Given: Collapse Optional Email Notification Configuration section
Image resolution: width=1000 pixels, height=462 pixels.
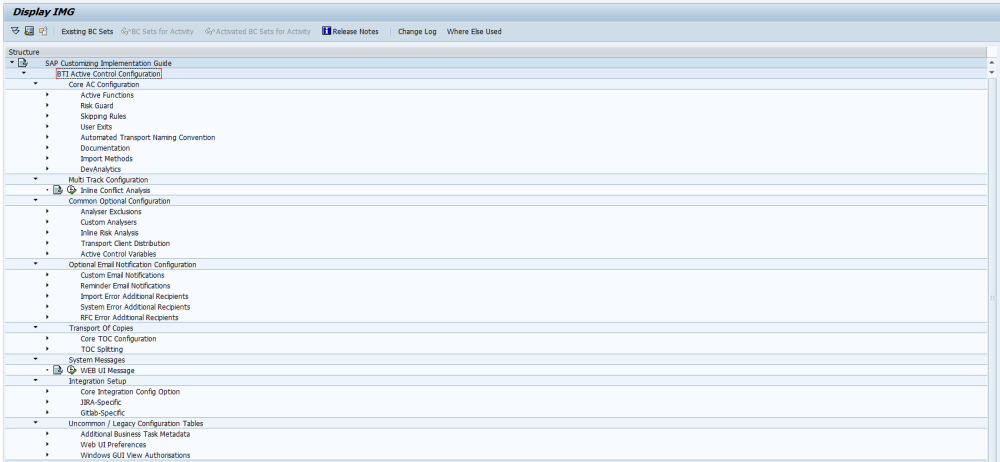Looking at the screenshot, I should [36, 264].
